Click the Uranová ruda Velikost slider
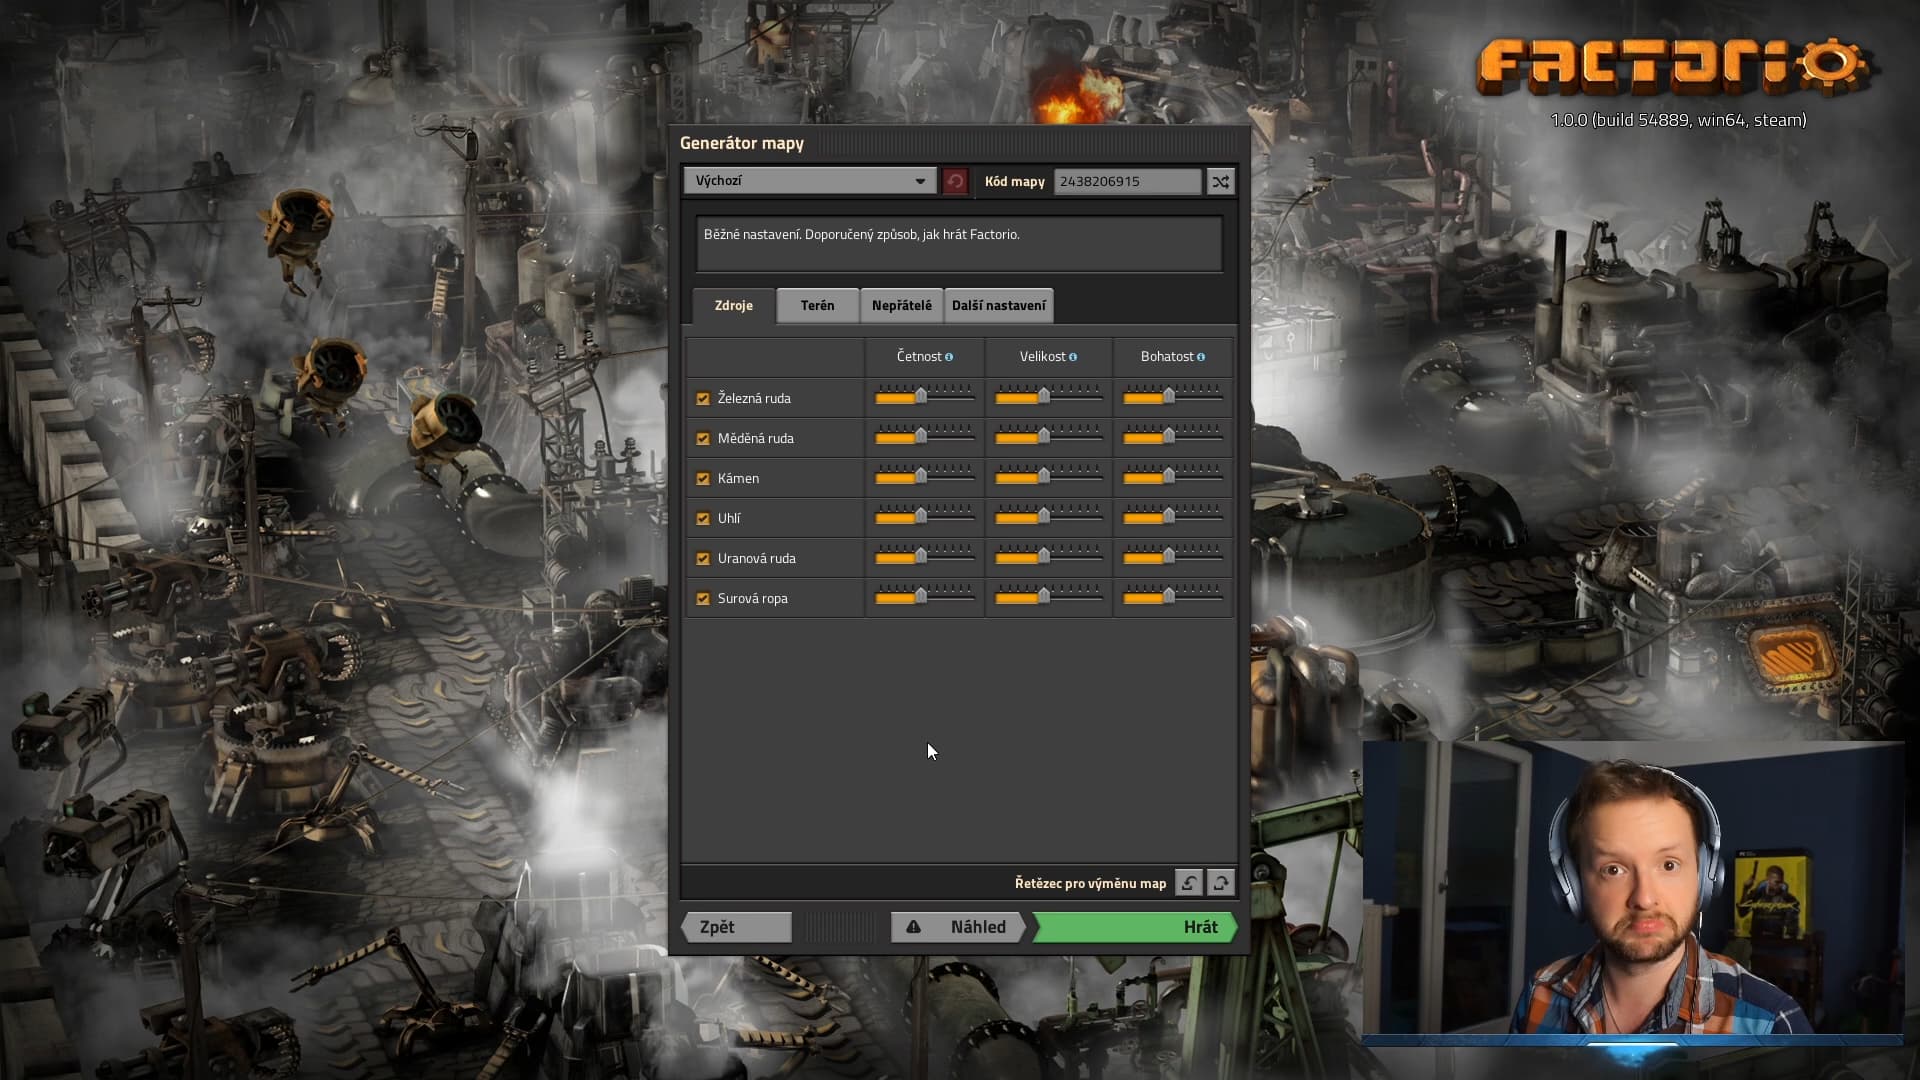 point(1048,557)
